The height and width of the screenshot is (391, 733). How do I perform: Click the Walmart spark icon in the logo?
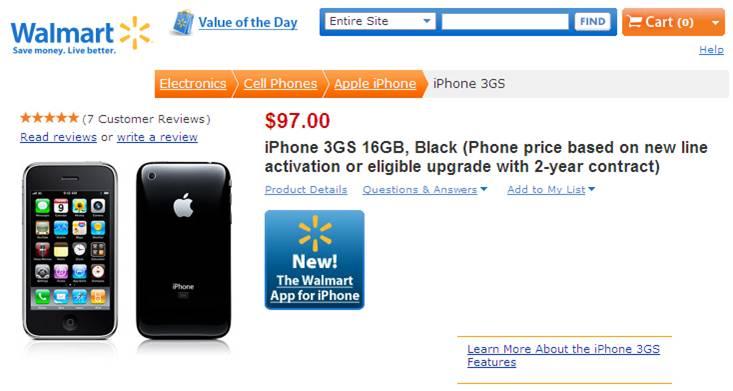click(135, 33)
